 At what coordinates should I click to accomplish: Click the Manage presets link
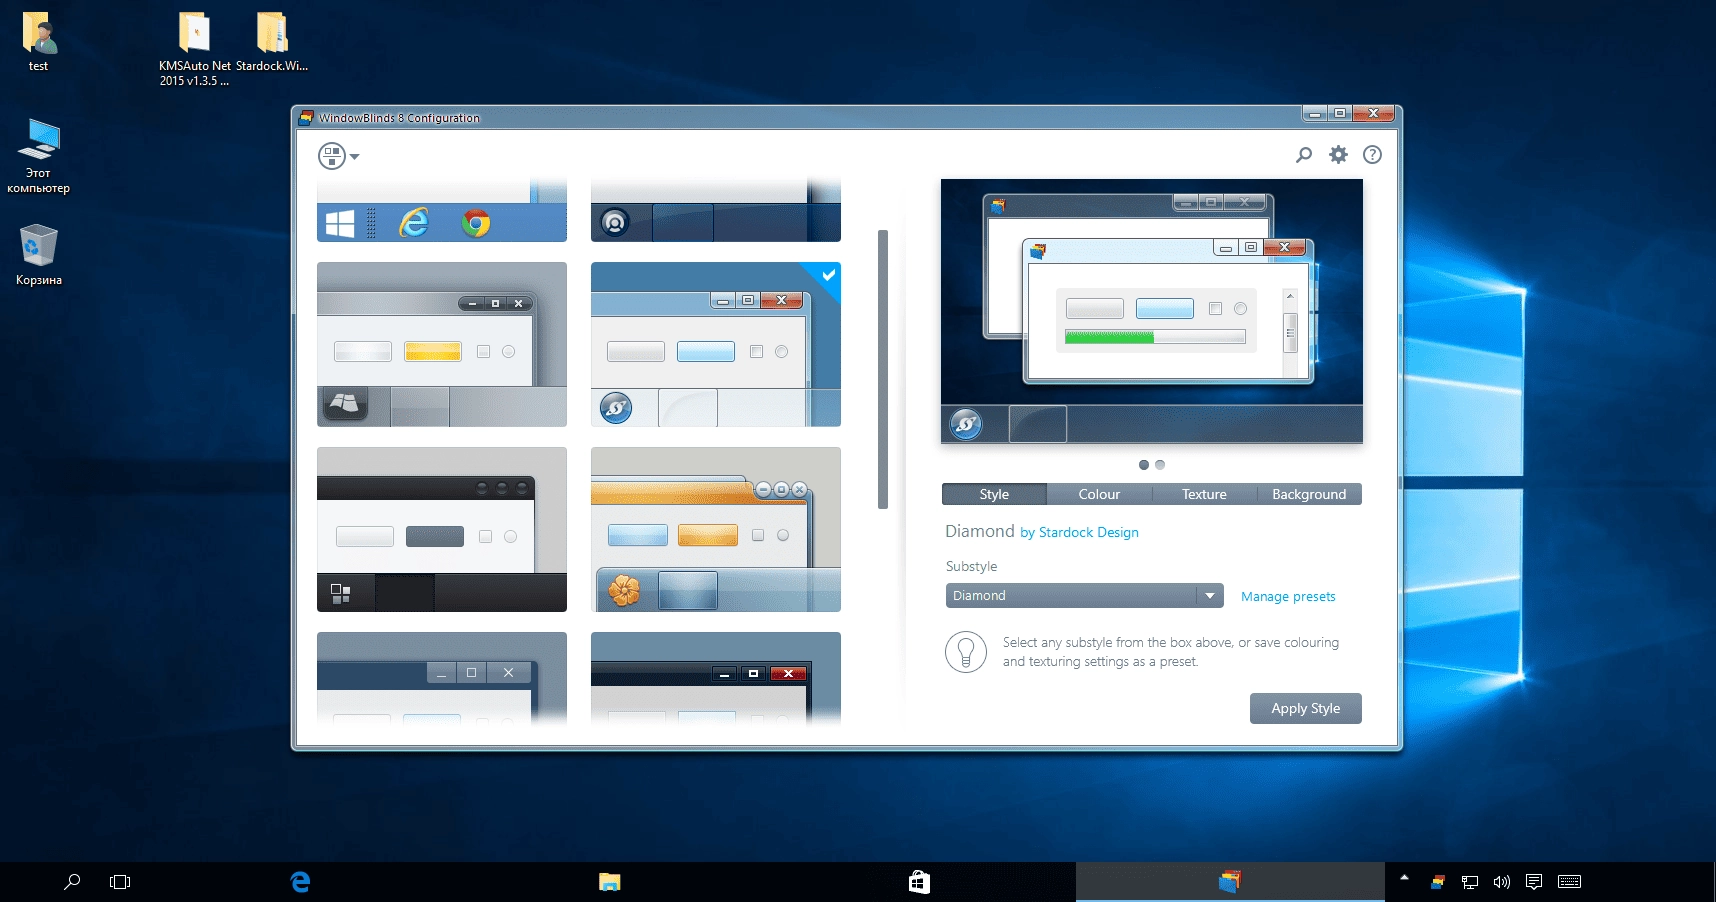(x=1288, y=597)
